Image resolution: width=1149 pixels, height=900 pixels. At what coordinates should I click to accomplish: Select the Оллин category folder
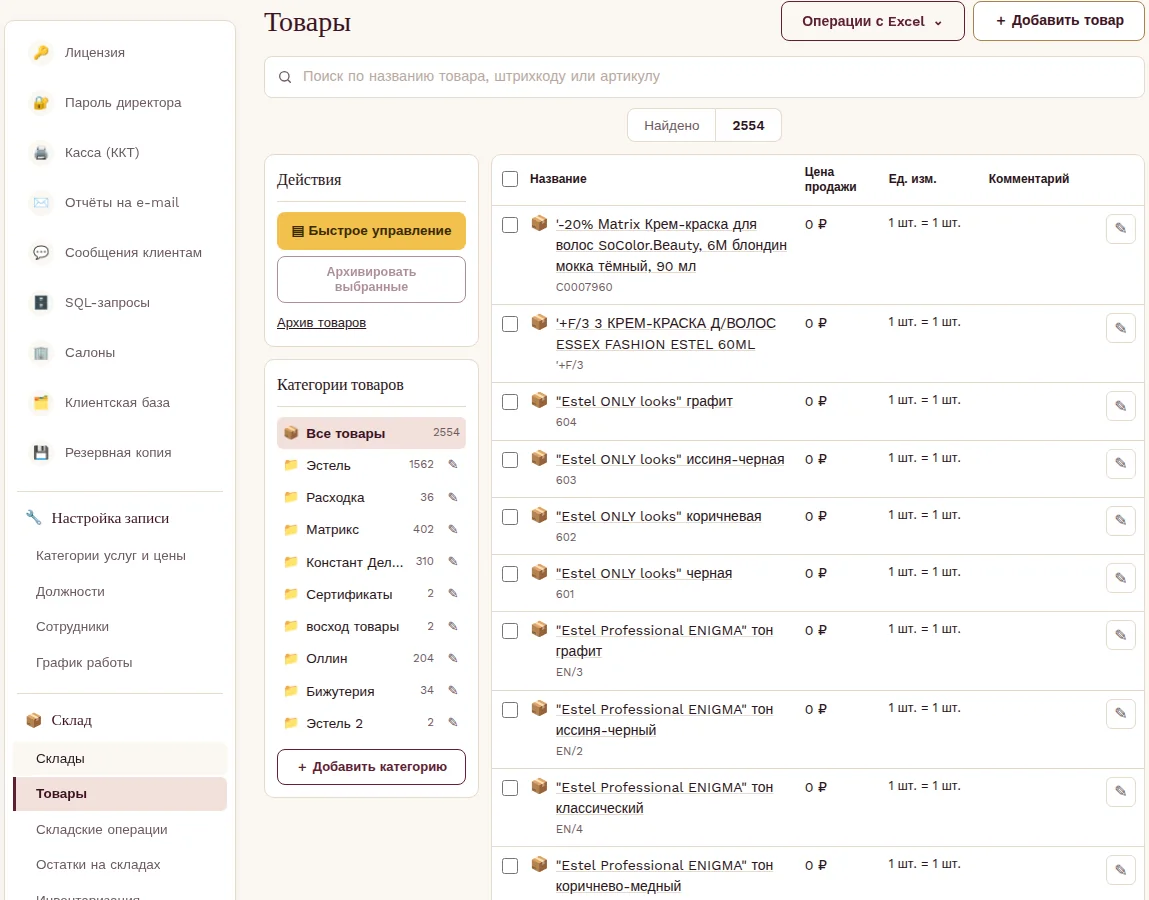point(327,658)
